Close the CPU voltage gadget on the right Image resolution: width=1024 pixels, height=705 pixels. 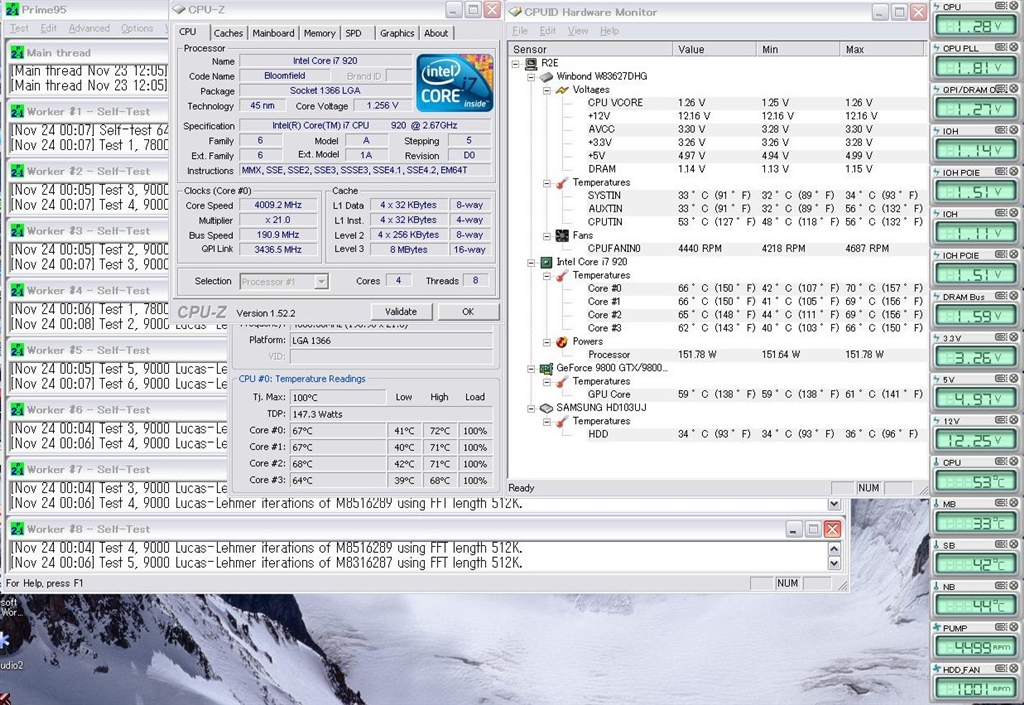point(1011,6)
